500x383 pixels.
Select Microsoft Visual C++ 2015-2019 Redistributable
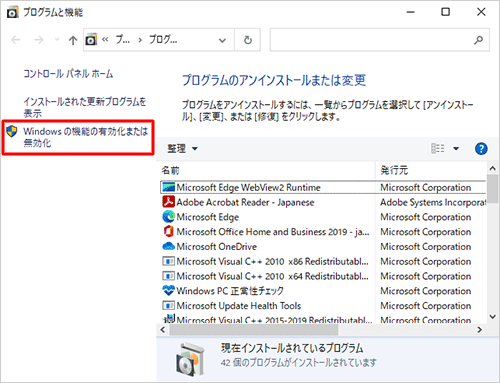274,319
